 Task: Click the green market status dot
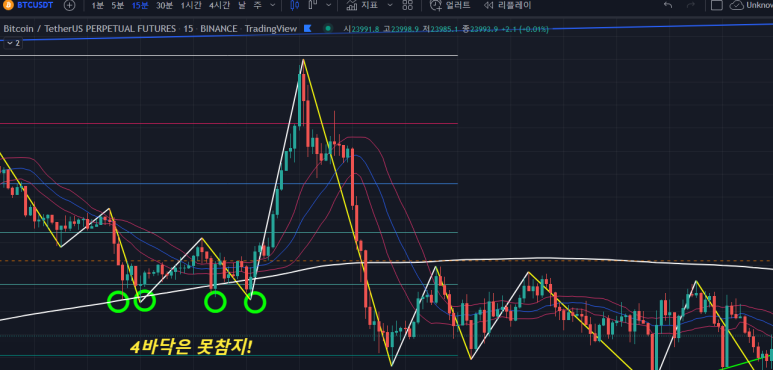click(328, 29)
